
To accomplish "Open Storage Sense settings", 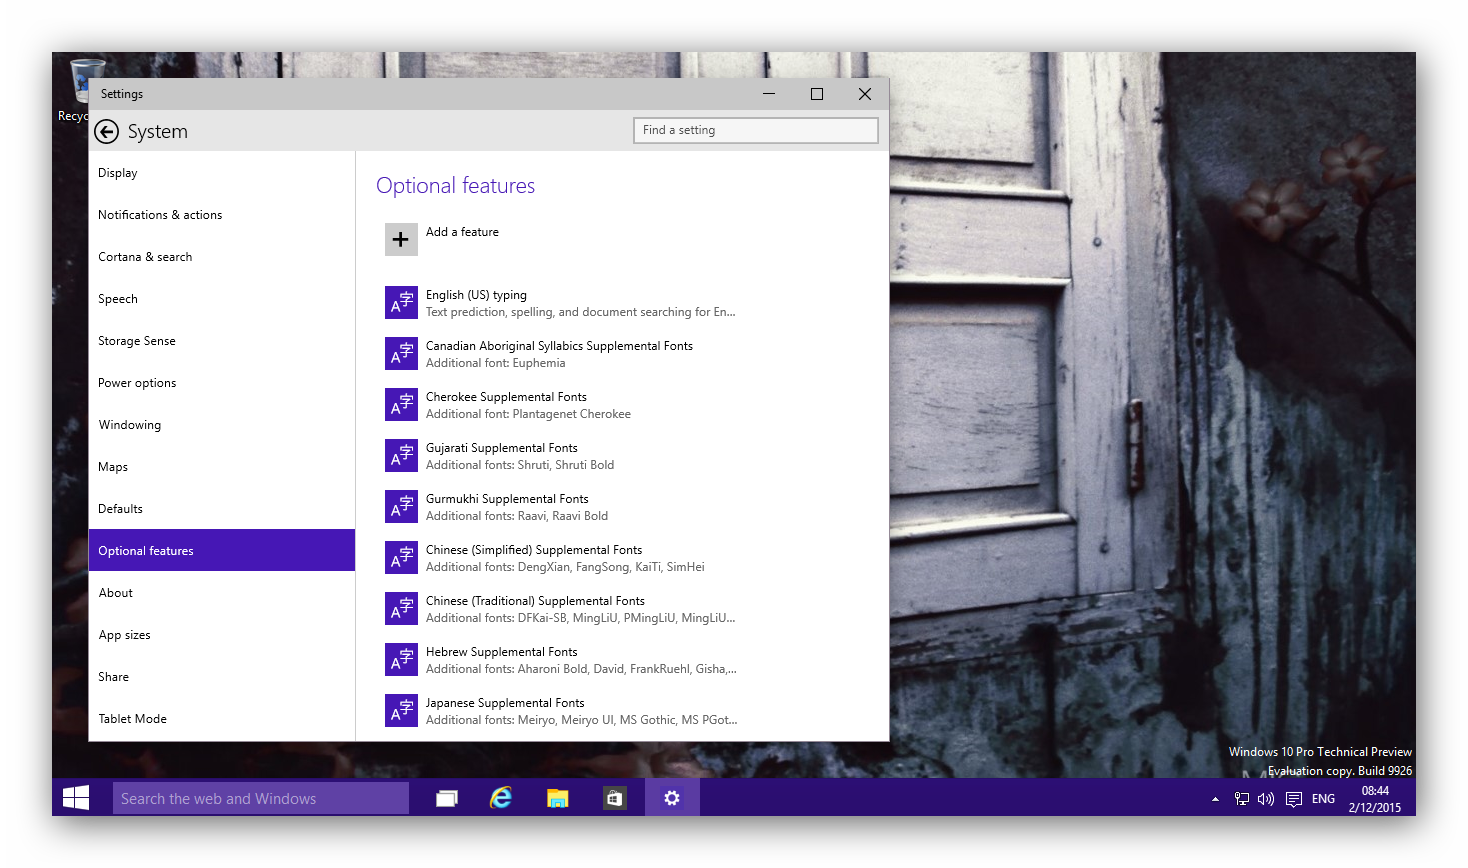I will [222, 341].
